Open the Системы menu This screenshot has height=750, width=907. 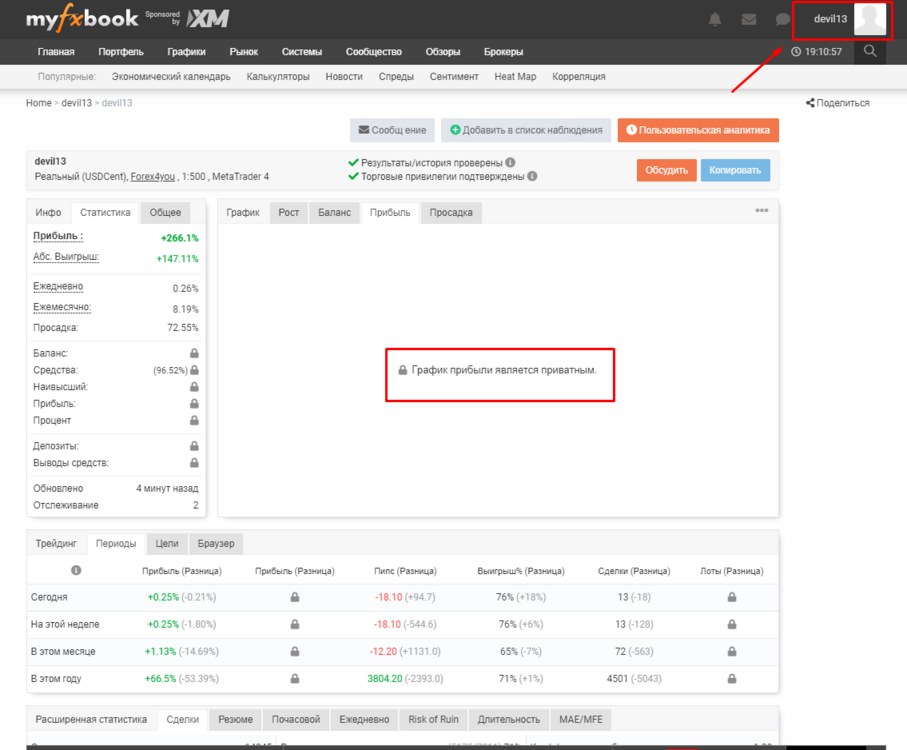coord(301,51)
